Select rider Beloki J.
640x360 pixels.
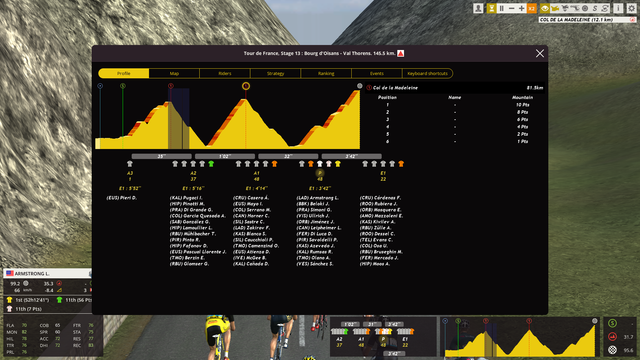tap(312, 204)
